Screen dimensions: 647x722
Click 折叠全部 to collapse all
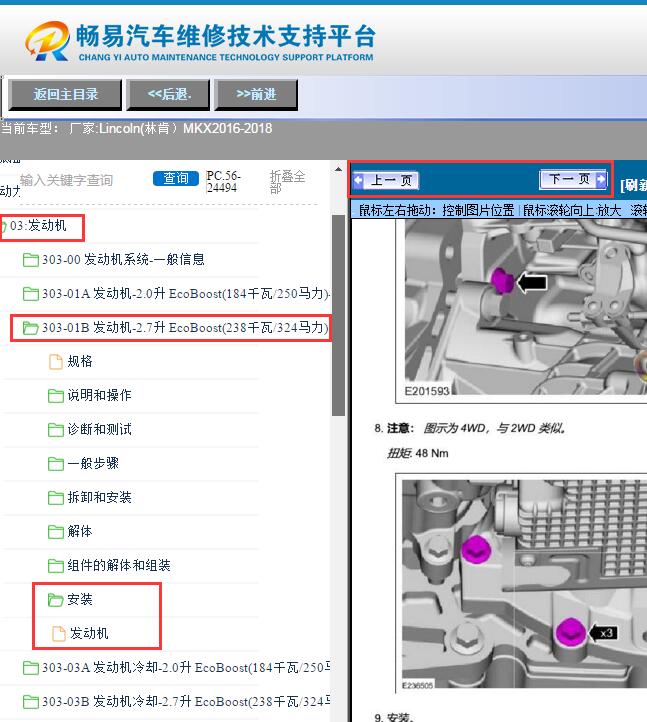[287, 182]
